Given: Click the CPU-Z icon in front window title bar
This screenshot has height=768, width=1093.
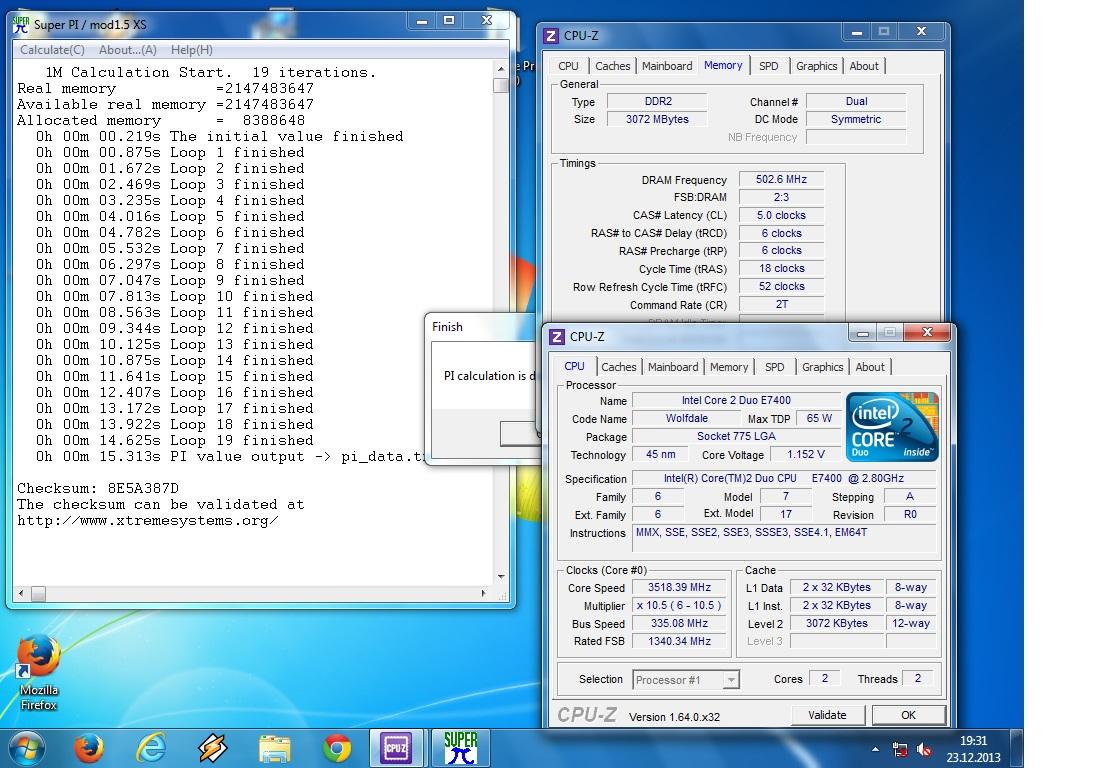Looking at the screenshot, I should [556, 337].
